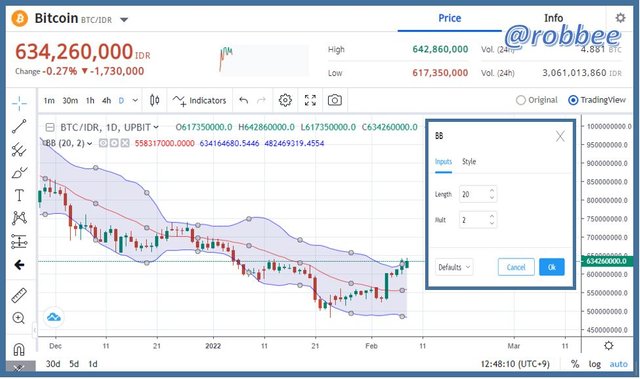The image size is (640, 379).
Task: Select the pitchfork drawing tool
Action: tap(19, 150)
